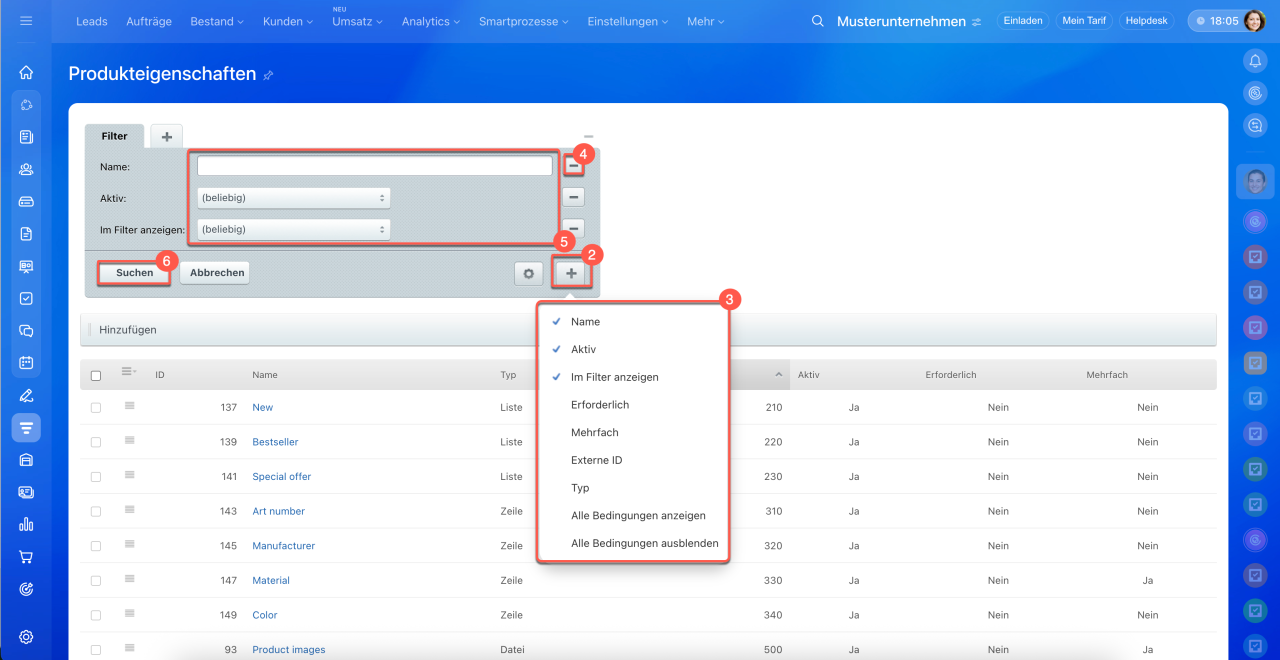Select the checkbox for Manufacturer row
1280x660 pixels.
click(96, 546)
